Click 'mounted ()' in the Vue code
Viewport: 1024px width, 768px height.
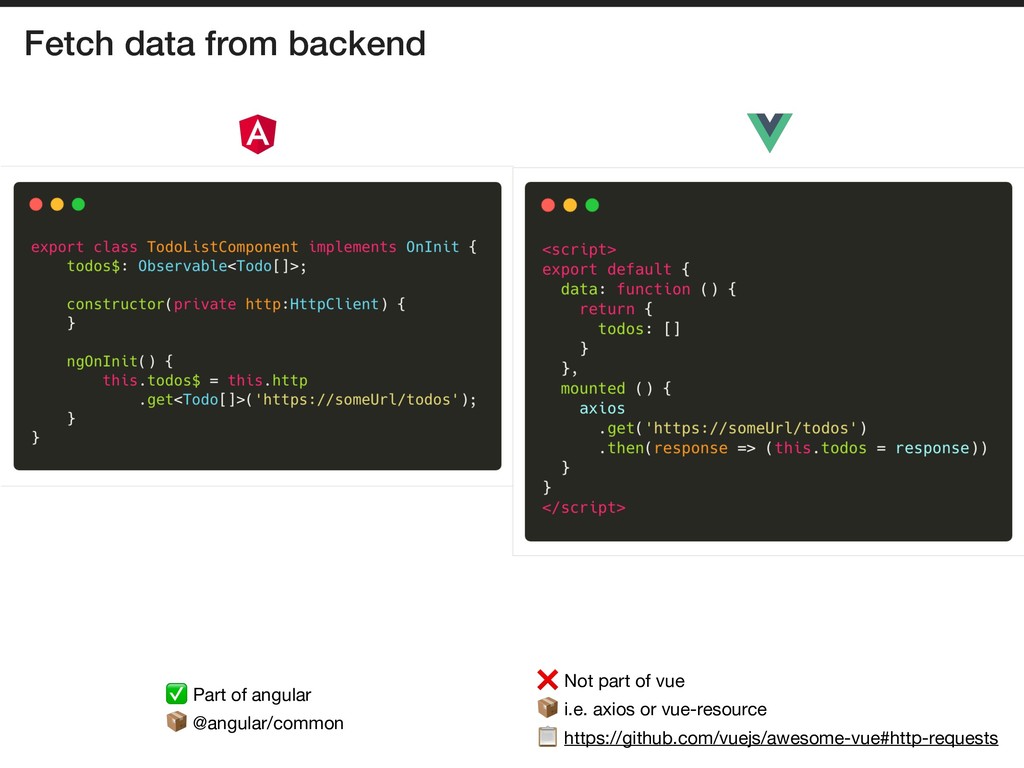(x=606, y=389)
